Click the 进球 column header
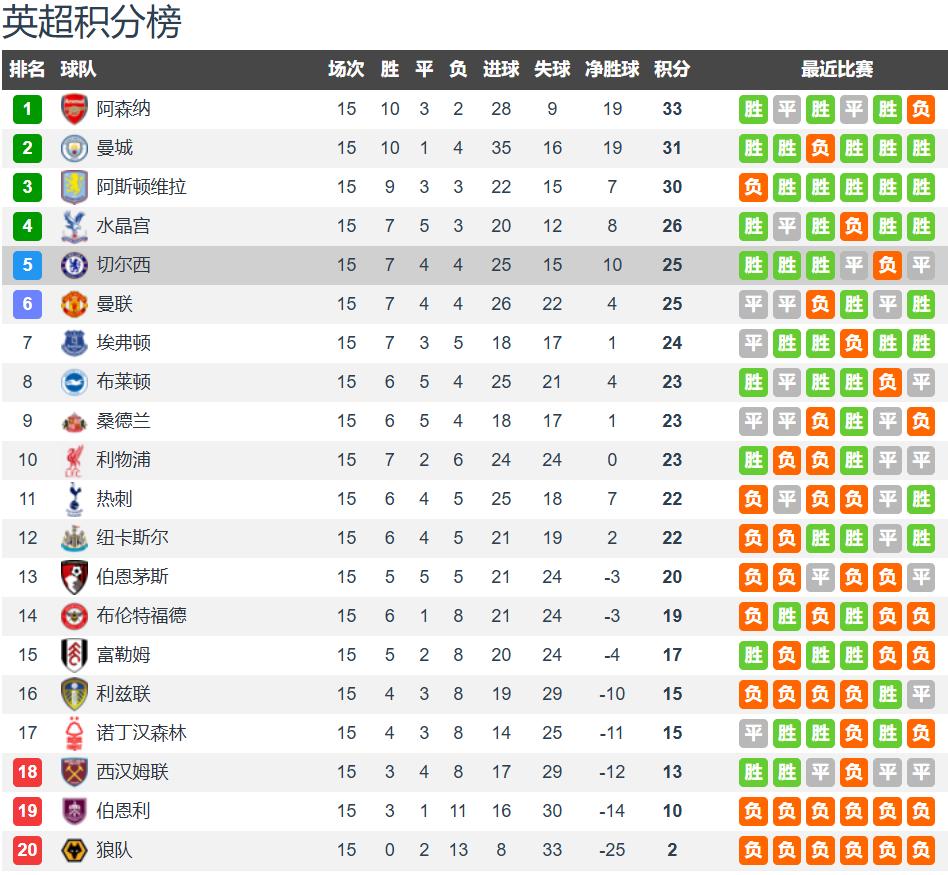 [501, 70]
